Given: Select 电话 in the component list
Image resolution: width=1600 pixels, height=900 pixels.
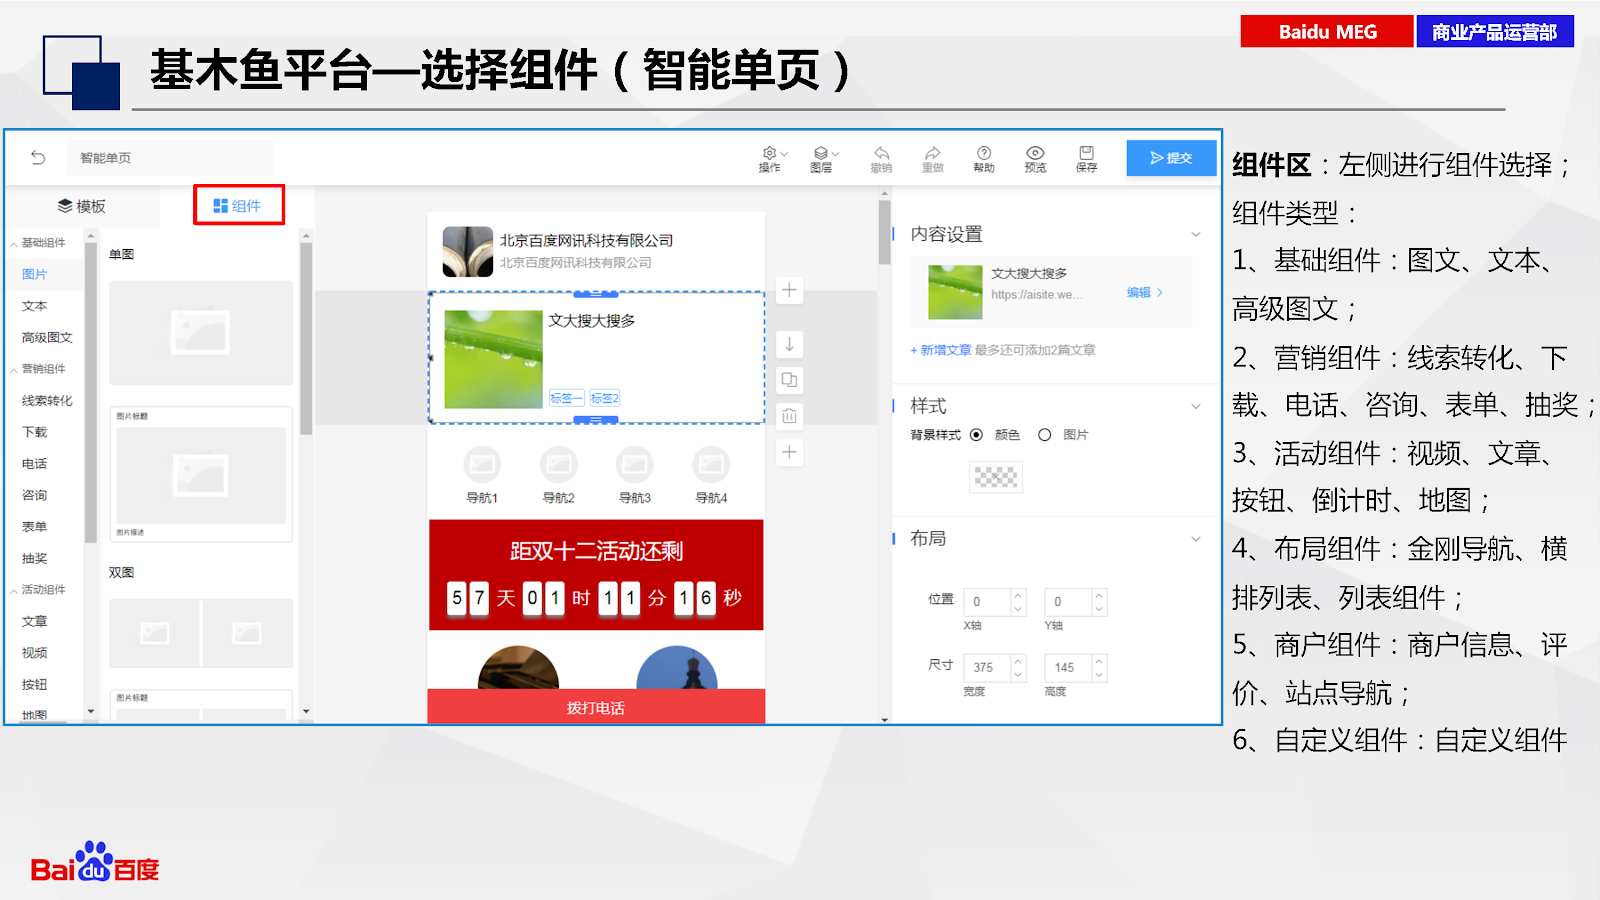Looking at the screenshot, I should (x=35, y=464).
